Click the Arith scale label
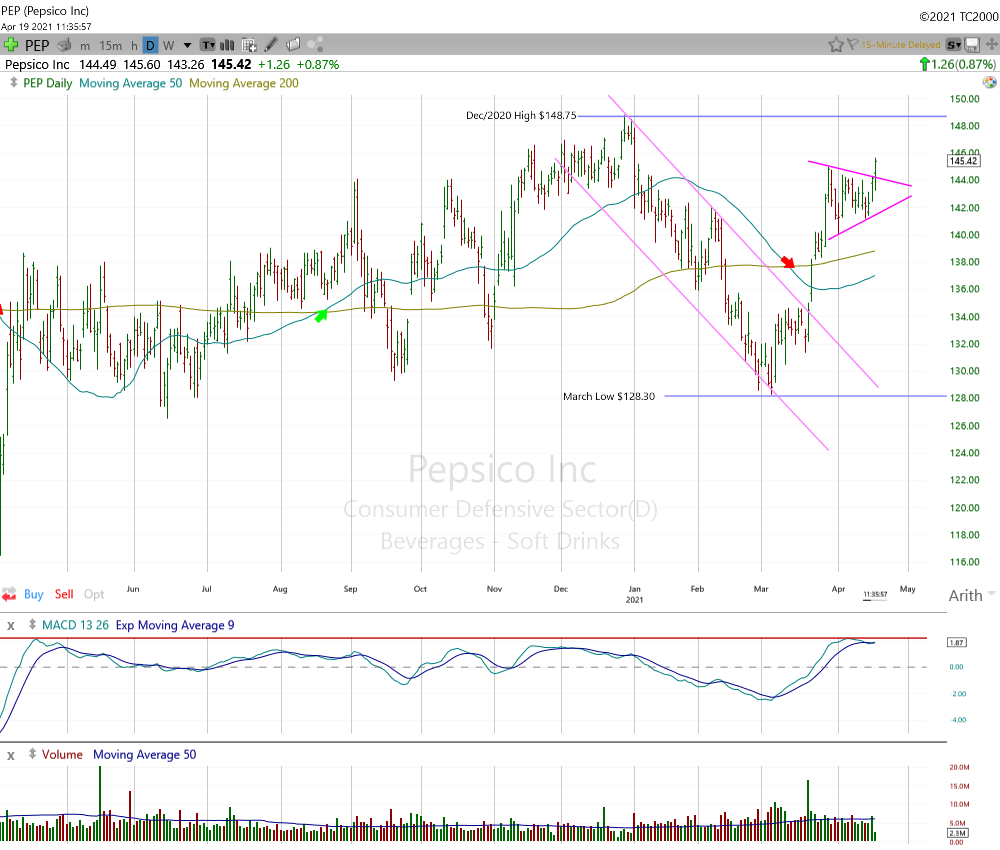This screenshot has width=1000, height=850. [965, 596]
